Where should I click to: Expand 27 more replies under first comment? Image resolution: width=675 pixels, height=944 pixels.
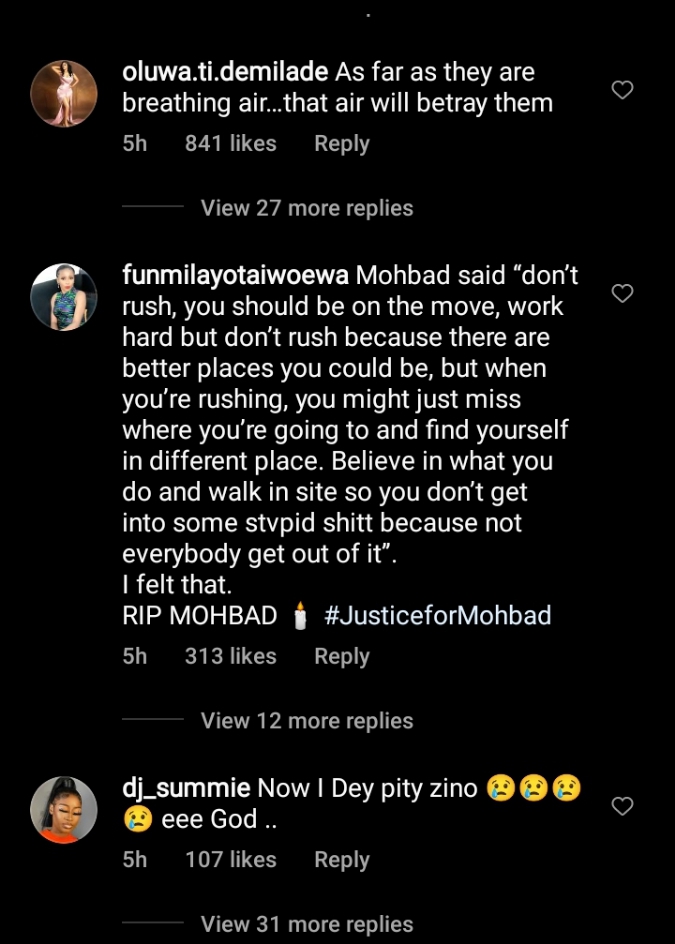point(306,208)
